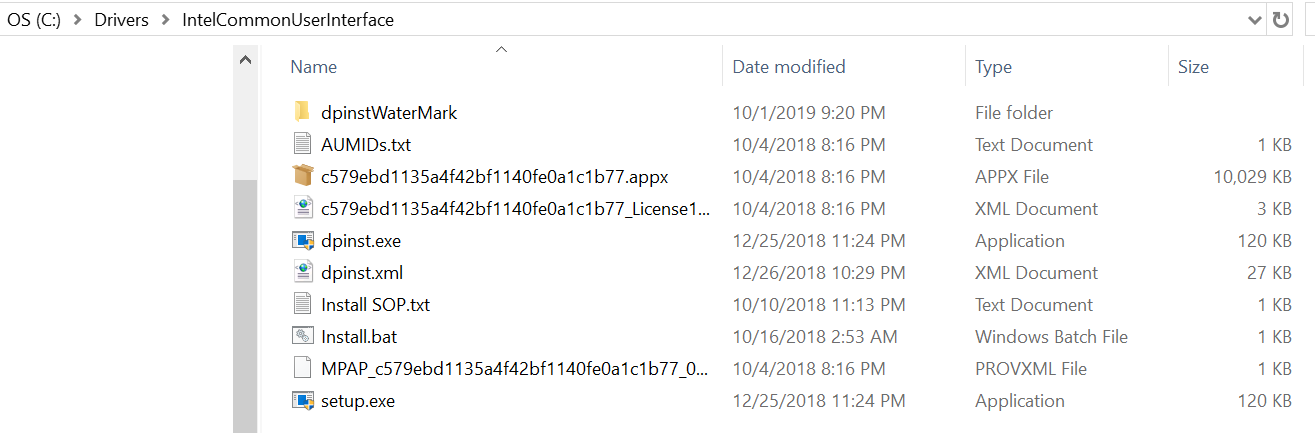This screenshot has height=433, width=1315.
Task: Click the .appx package file icon
Action: coord(303,176)
